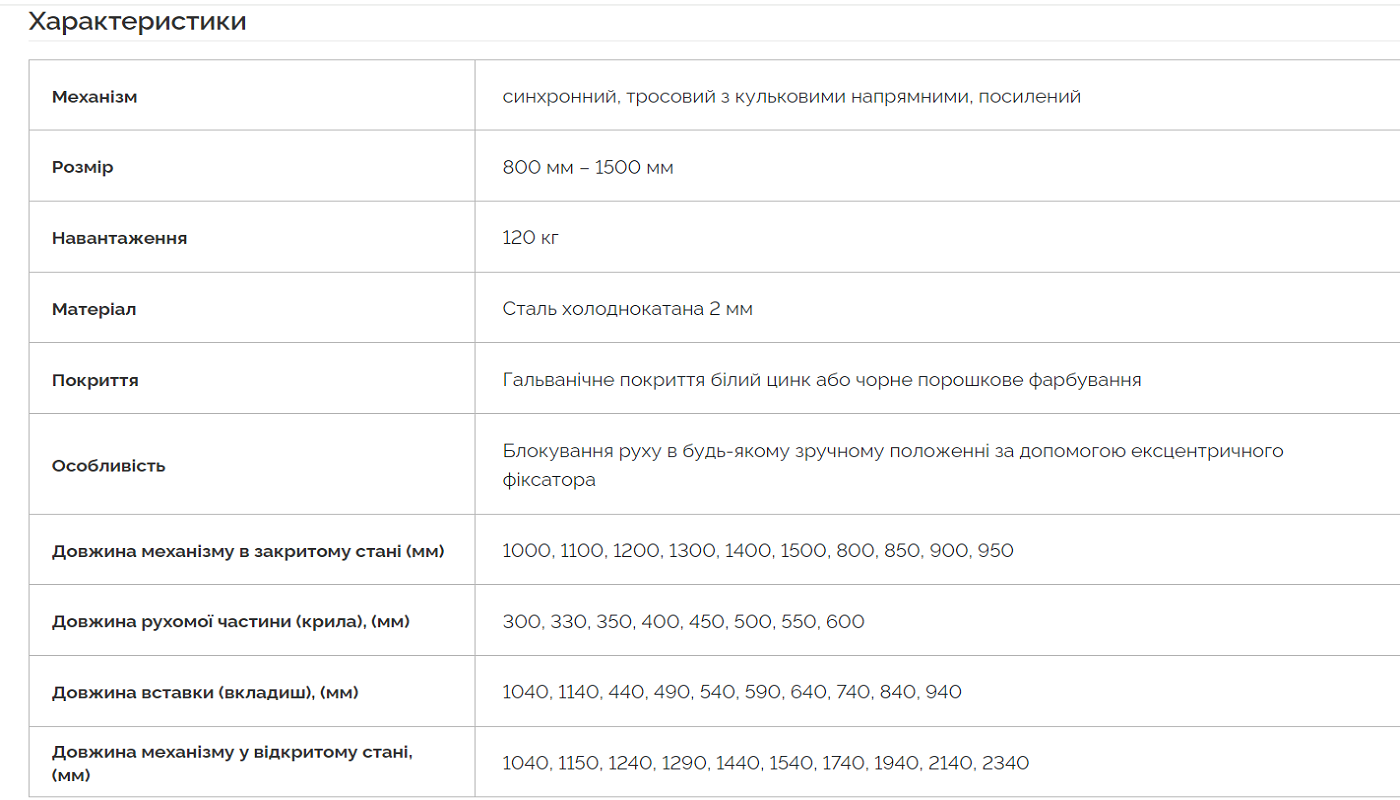The height and width of the screenshot is (800, 1400).
Task: Select the Механізм row label
Action: [95, 97]
